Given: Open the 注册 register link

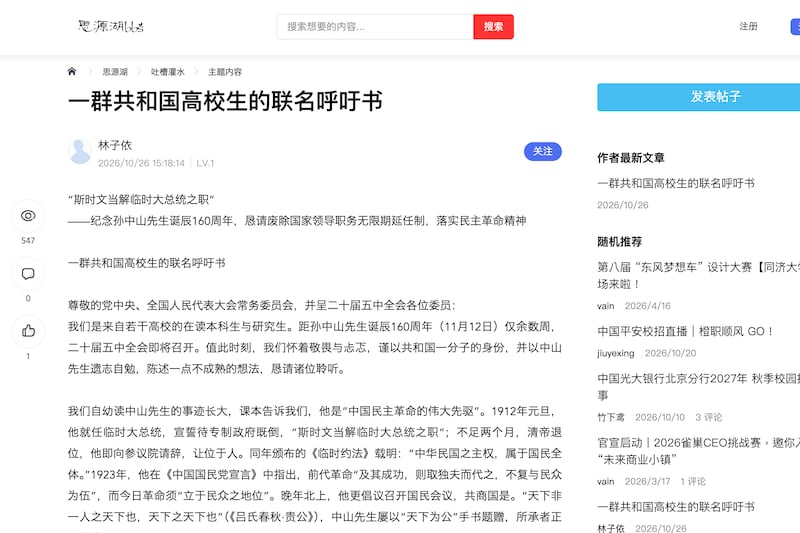Looking at the screenshot, I should point(748,26).
